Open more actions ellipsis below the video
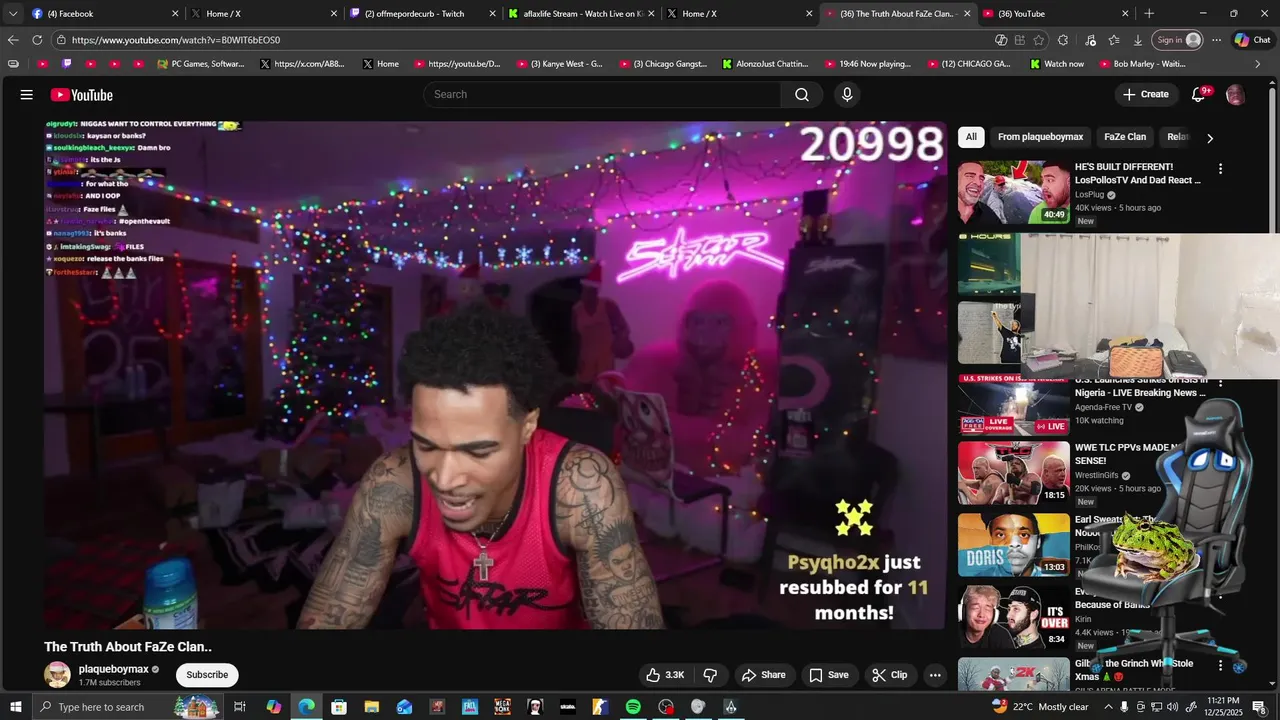1280x720 pixels. (x=935, y=675)
